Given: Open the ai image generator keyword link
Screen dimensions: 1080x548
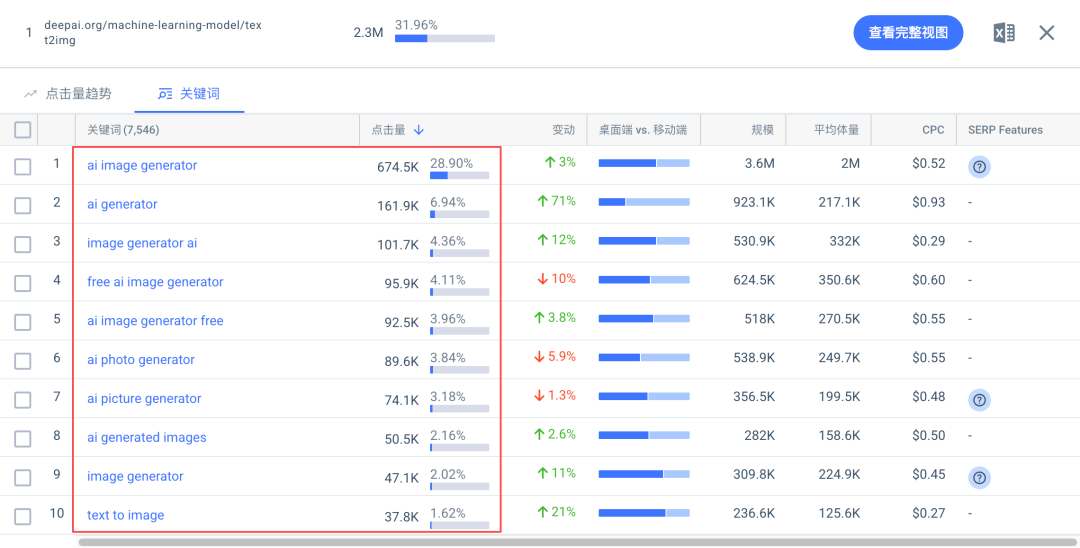Looking at the screenshot, I should (142, 165).
